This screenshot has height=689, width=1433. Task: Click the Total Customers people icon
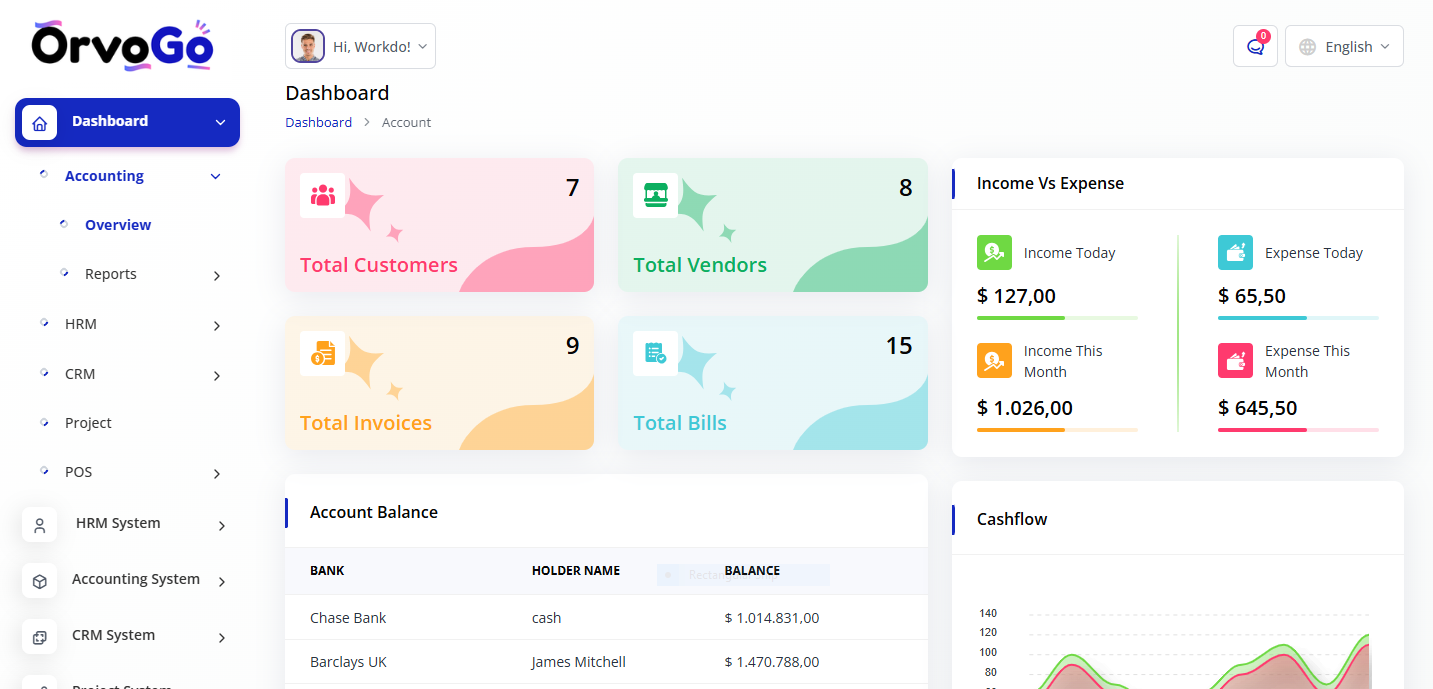click(x=322, y=195)
